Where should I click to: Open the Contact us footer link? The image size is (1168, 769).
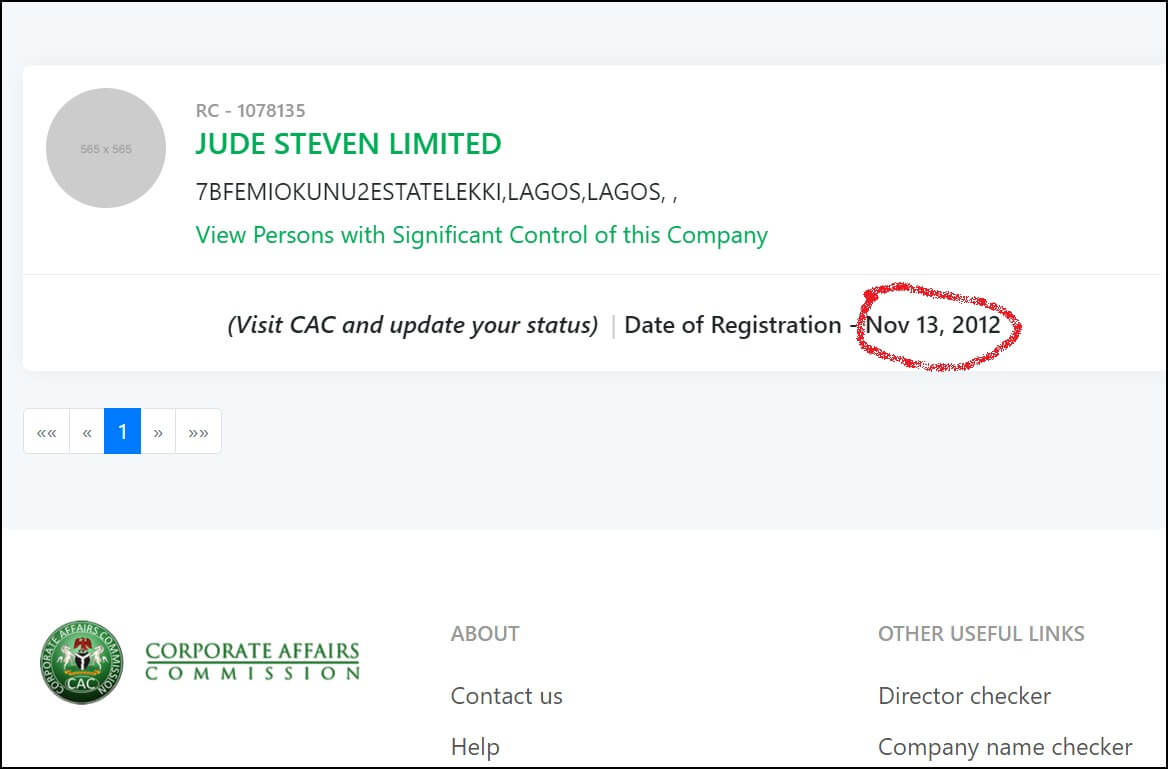tap(507, 696)
